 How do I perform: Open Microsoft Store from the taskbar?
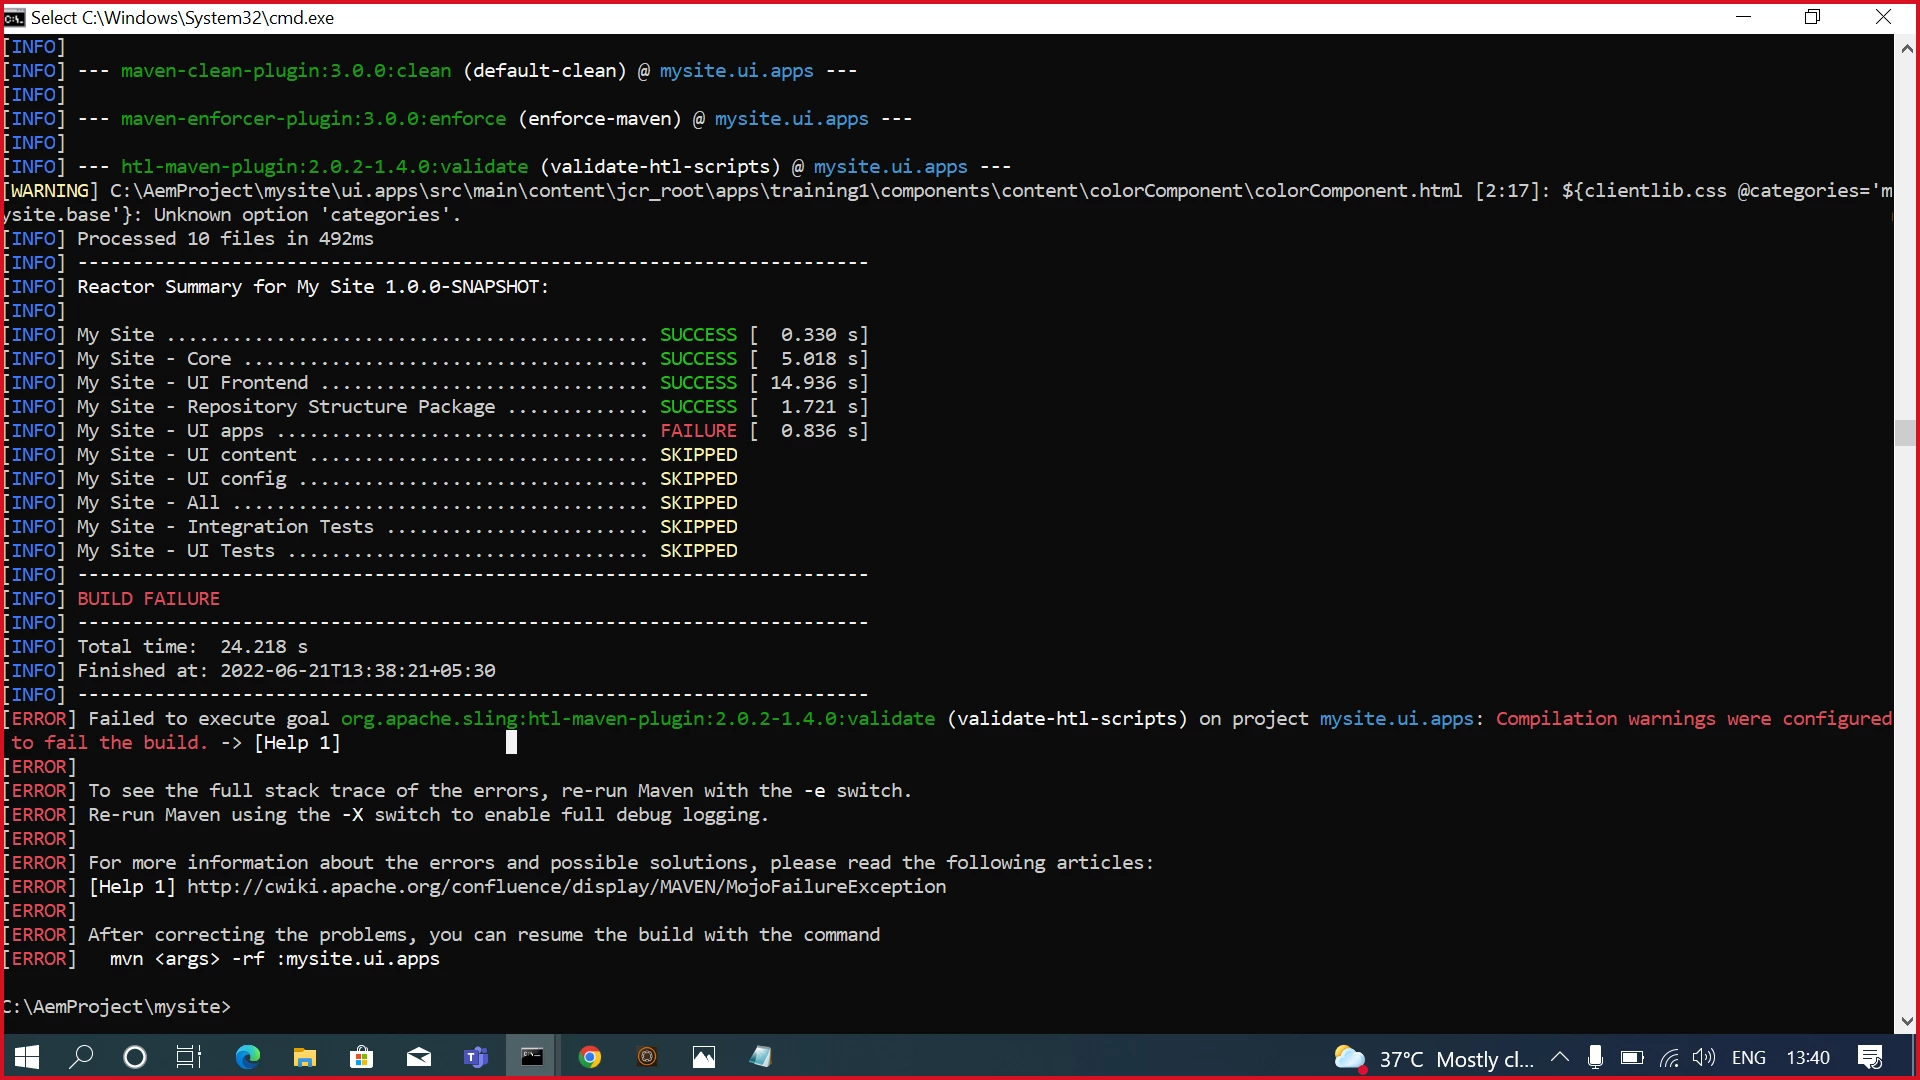pyautogui.click(x=361, y=1057)
